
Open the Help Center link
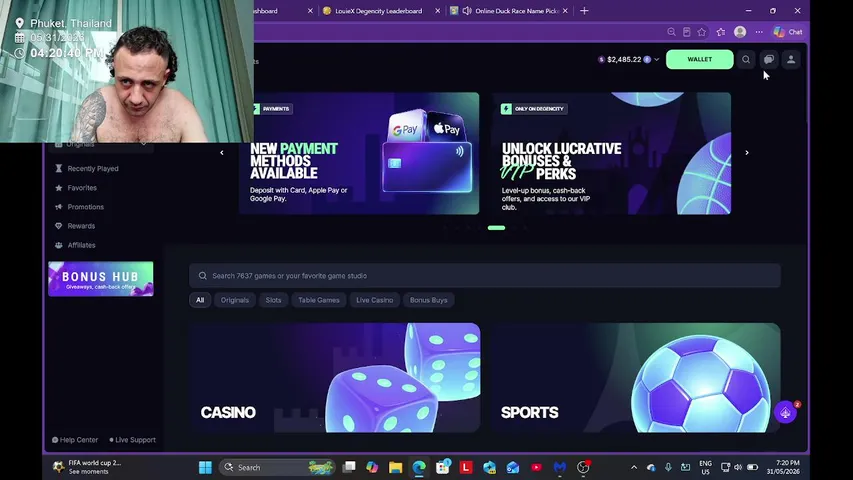tap(75, 440)
